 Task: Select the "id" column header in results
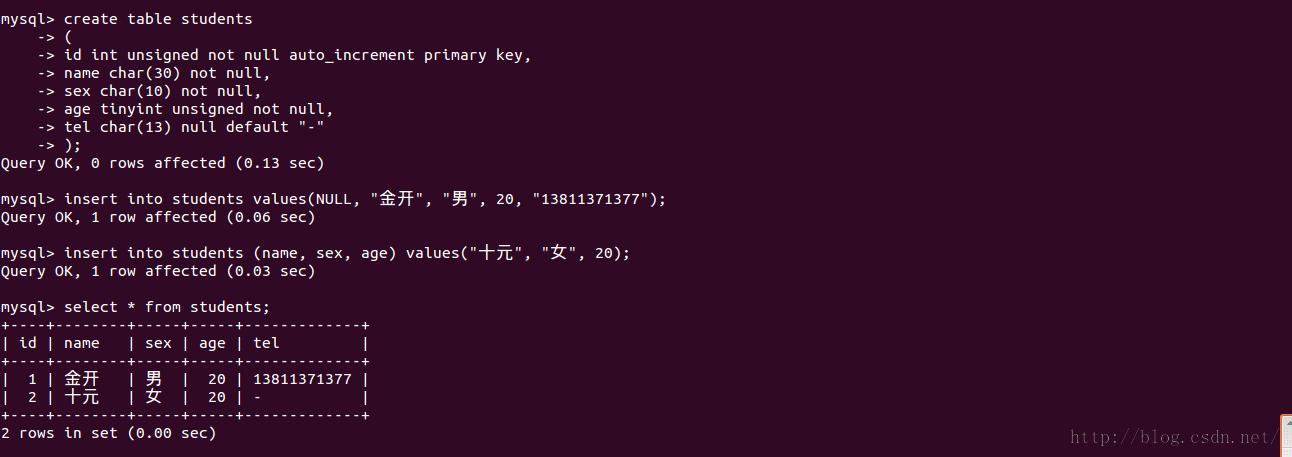(x=28, y=343)
